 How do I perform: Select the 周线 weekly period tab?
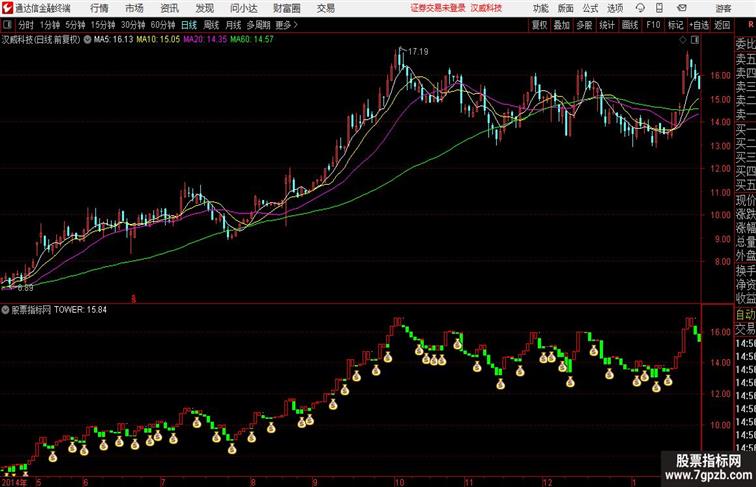(x=211, y=25)
